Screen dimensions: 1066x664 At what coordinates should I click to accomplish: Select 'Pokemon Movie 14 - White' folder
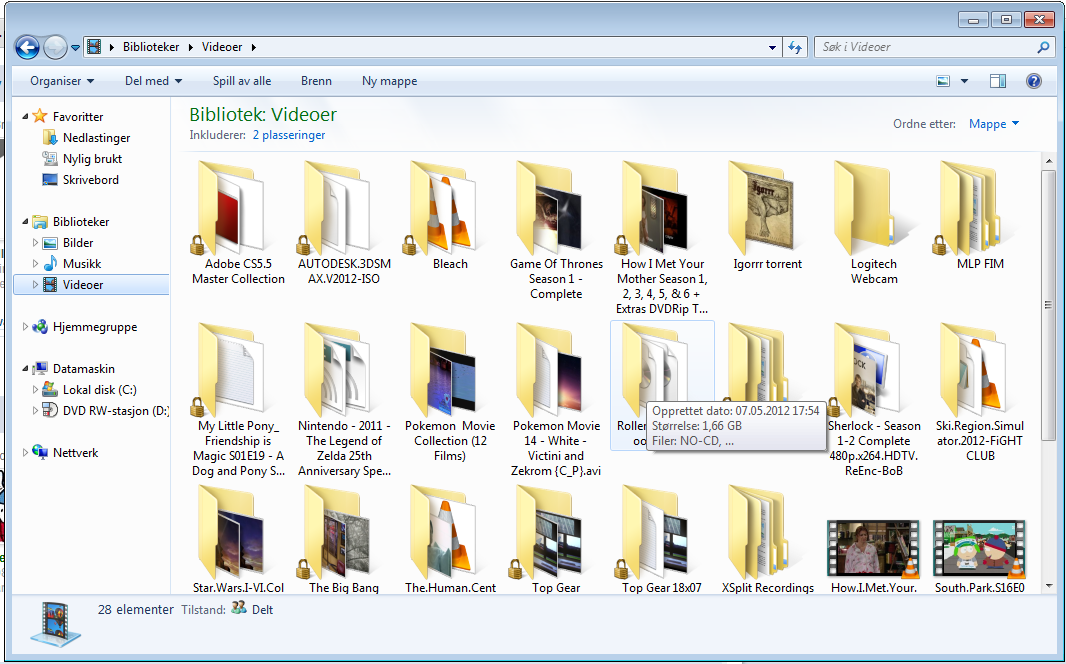tap(556, 400)
